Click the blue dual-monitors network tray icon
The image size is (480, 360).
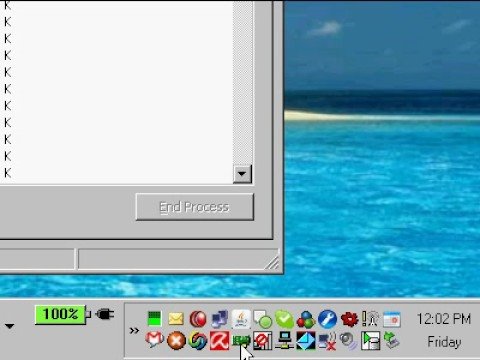pos(220,319)
